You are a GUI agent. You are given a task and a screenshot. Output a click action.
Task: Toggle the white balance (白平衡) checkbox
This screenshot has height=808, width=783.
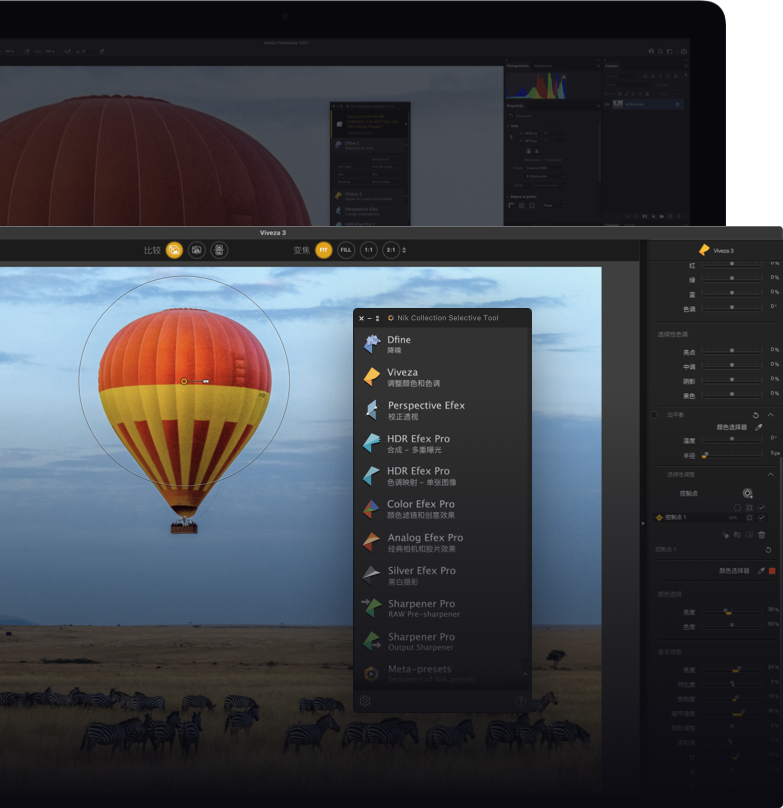[654, 415]
